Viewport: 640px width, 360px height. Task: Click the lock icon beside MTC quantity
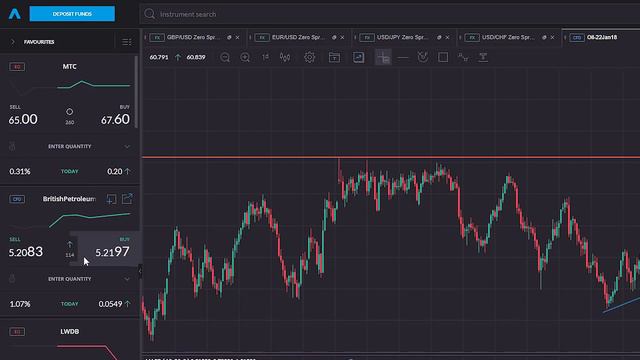pos(12,146)
